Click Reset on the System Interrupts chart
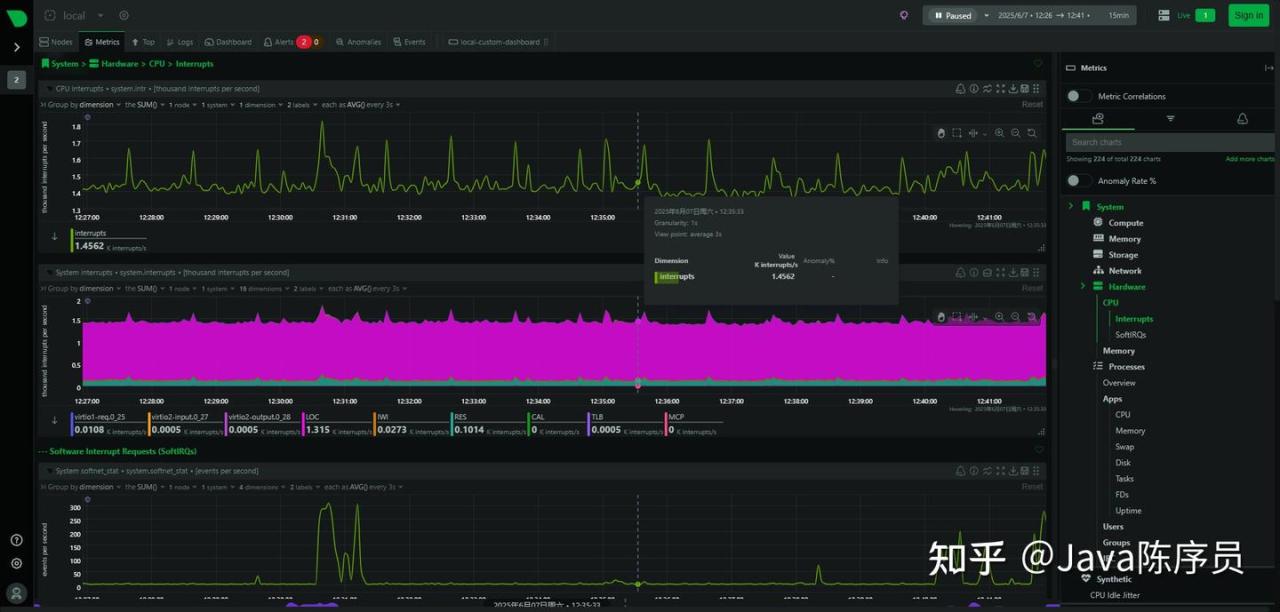Screen dimensions: 1280x612 (x=1032, y=289)
